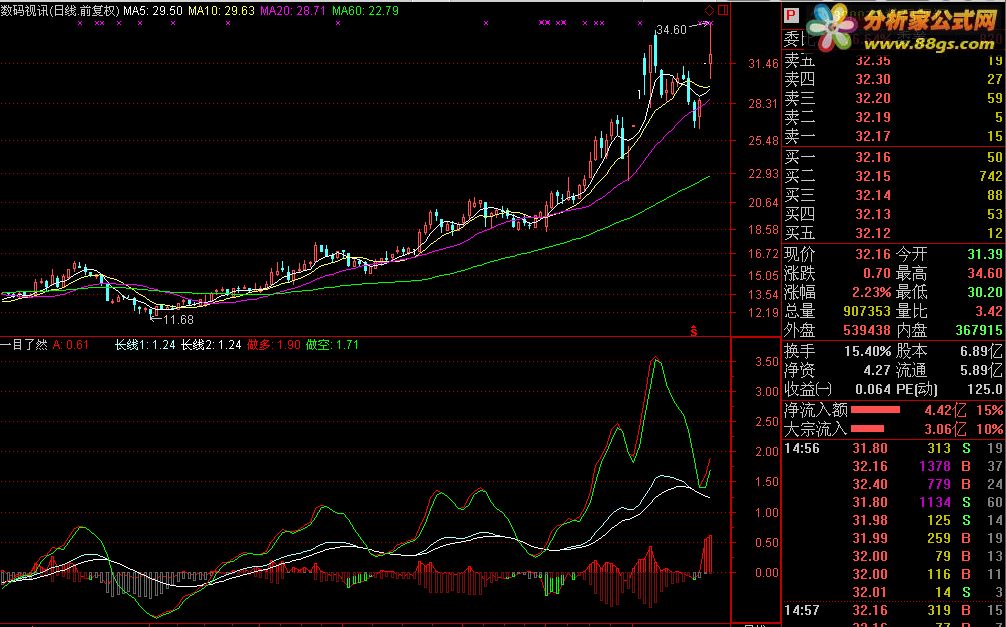Click the 31.46 price axis label
The image size is (1006, 627).
763,64
